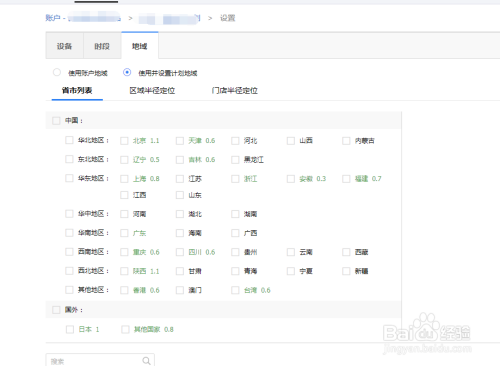Check the 江西 checkbox

pos(124,195)
